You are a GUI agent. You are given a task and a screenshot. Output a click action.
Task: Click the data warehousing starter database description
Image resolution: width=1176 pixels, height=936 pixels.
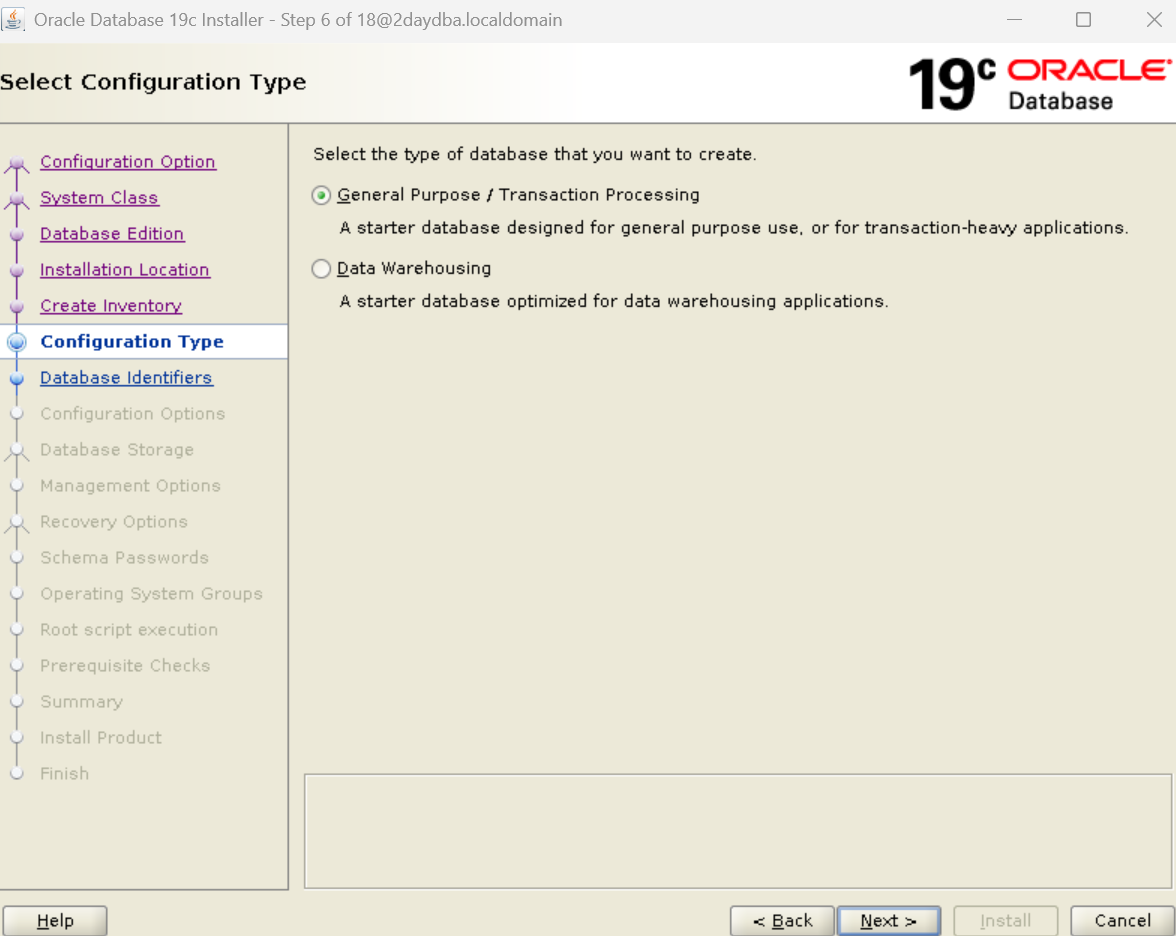614,302
